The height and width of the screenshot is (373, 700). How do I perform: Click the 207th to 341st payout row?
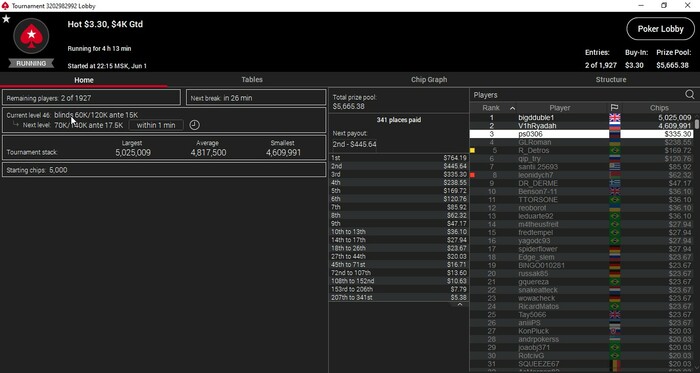(x=399, y=297)
